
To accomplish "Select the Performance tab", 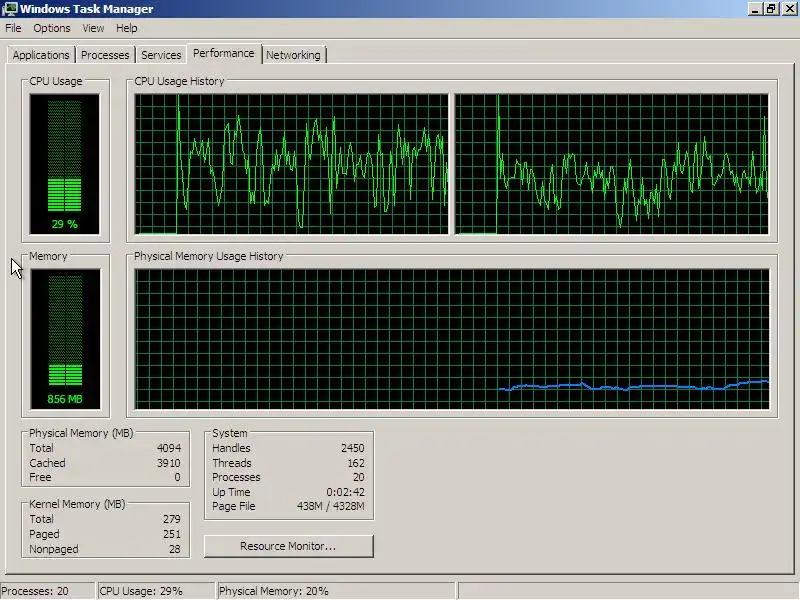I will pyautogui.click(x=223, y=54).
